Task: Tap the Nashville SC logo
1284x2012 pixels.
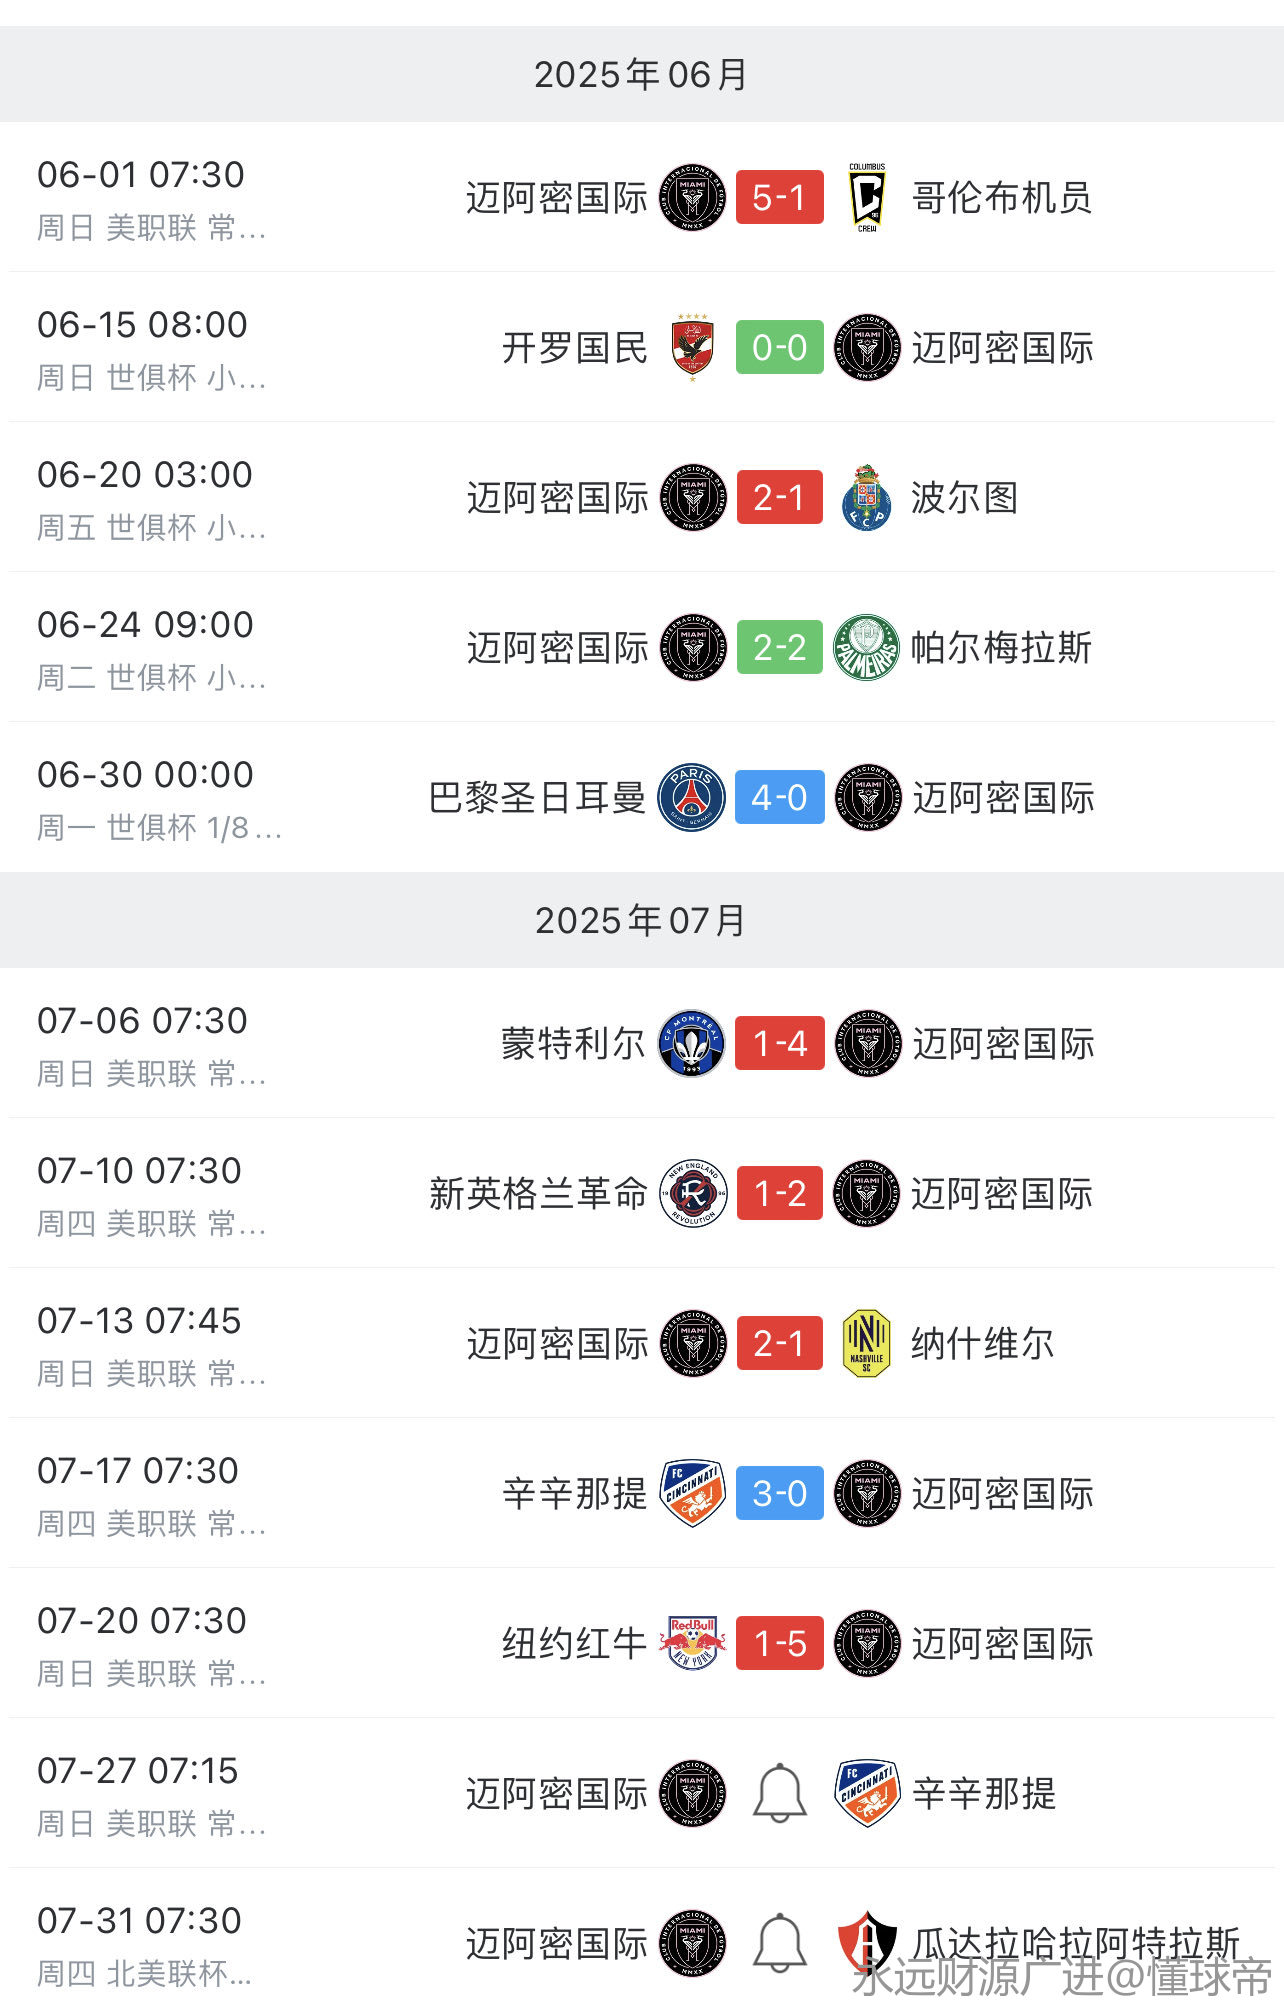Action: (x=867, y=1343)
